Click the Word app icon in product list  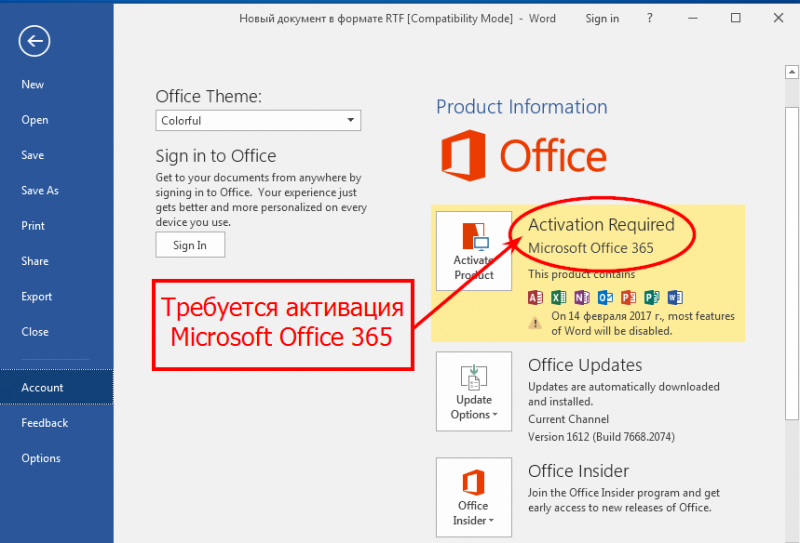(x=675, y=297)
